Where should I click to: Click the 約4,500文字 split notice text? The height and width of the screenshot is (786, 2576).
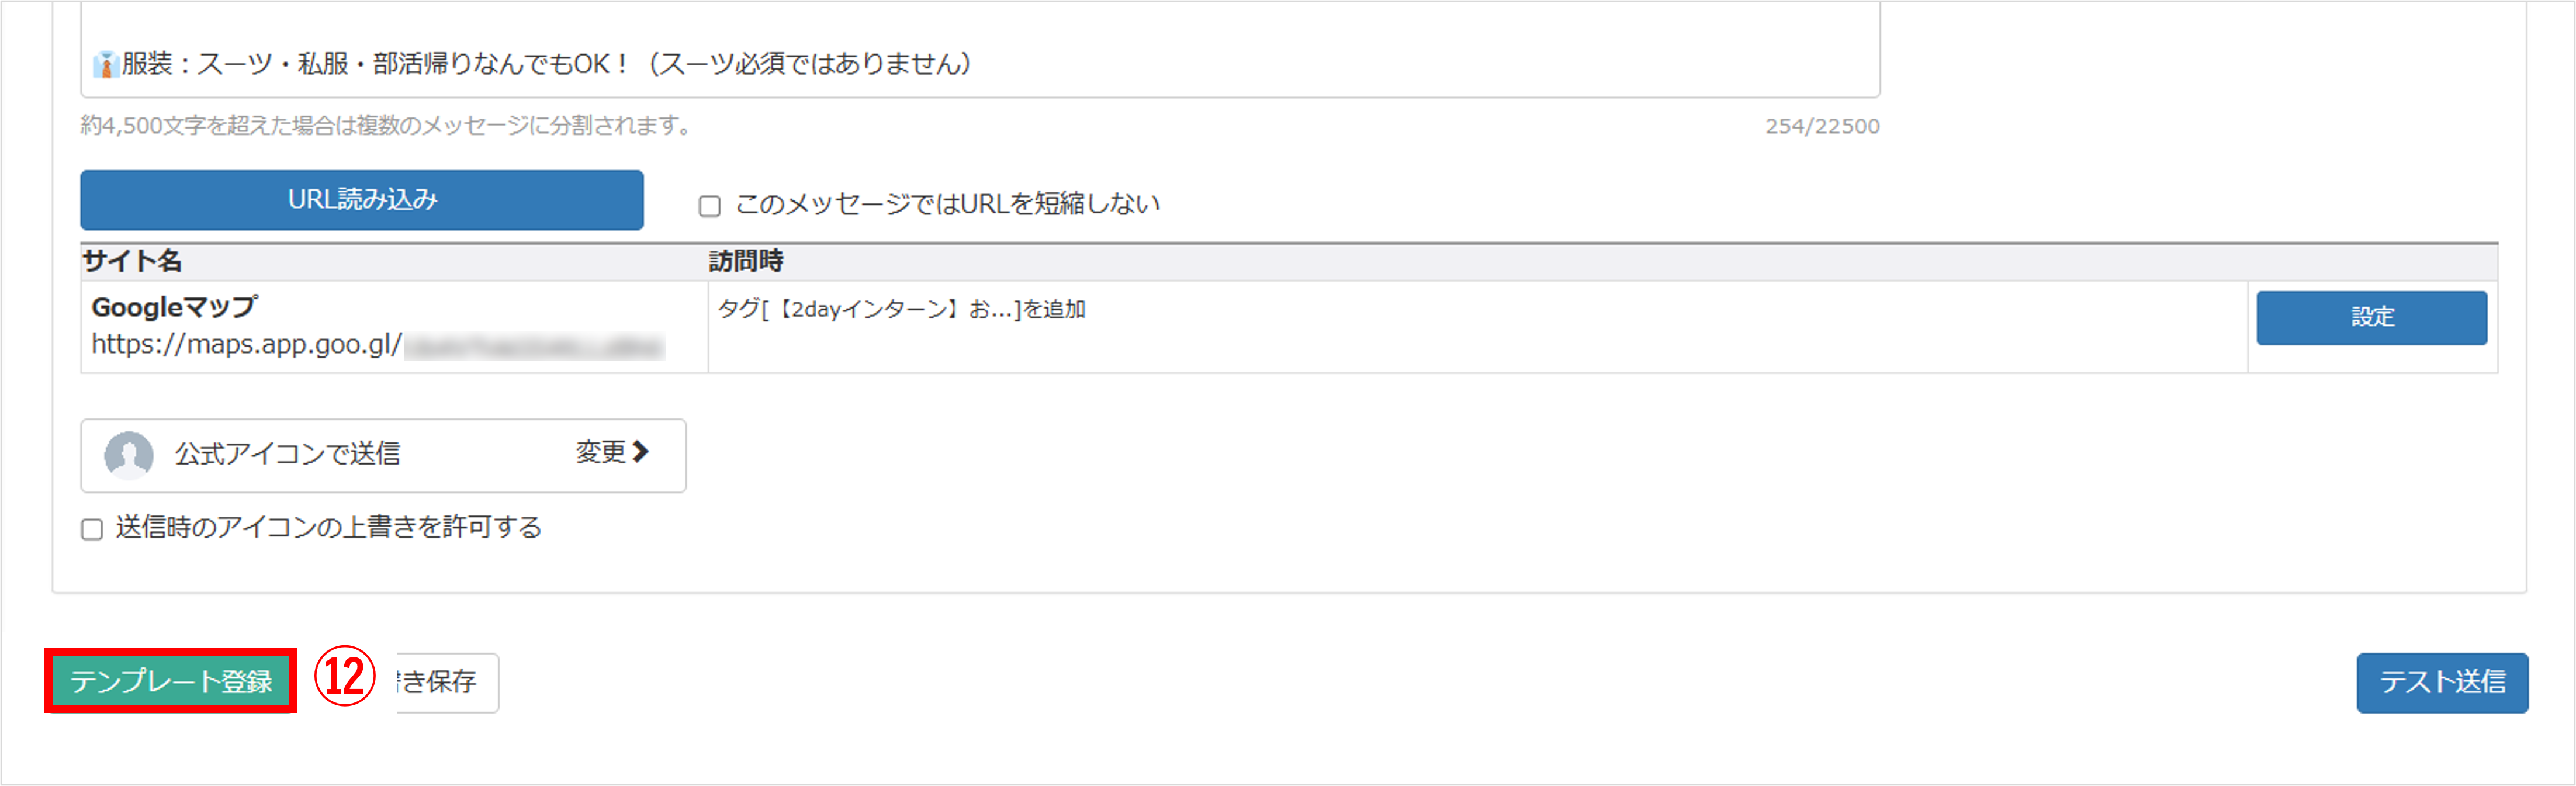point(386,126)
